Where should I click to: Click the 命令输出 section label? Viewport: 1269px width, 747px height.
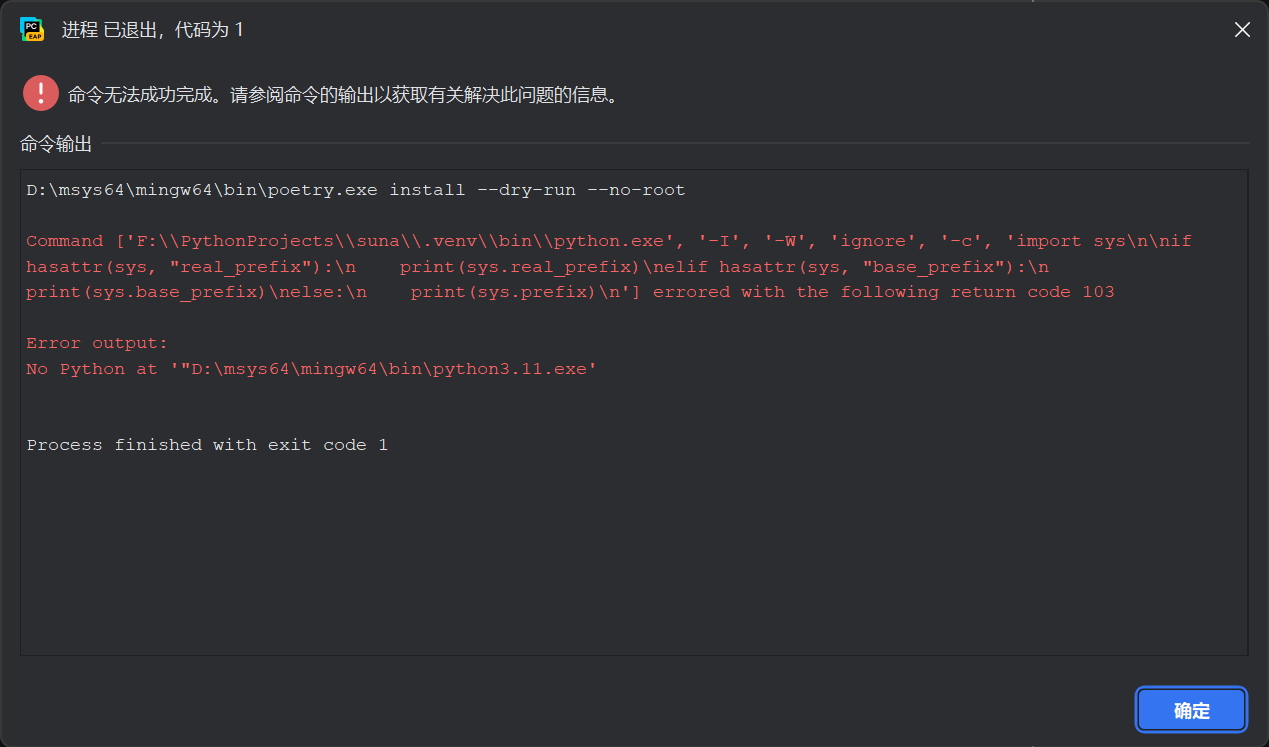coord(56,144)
